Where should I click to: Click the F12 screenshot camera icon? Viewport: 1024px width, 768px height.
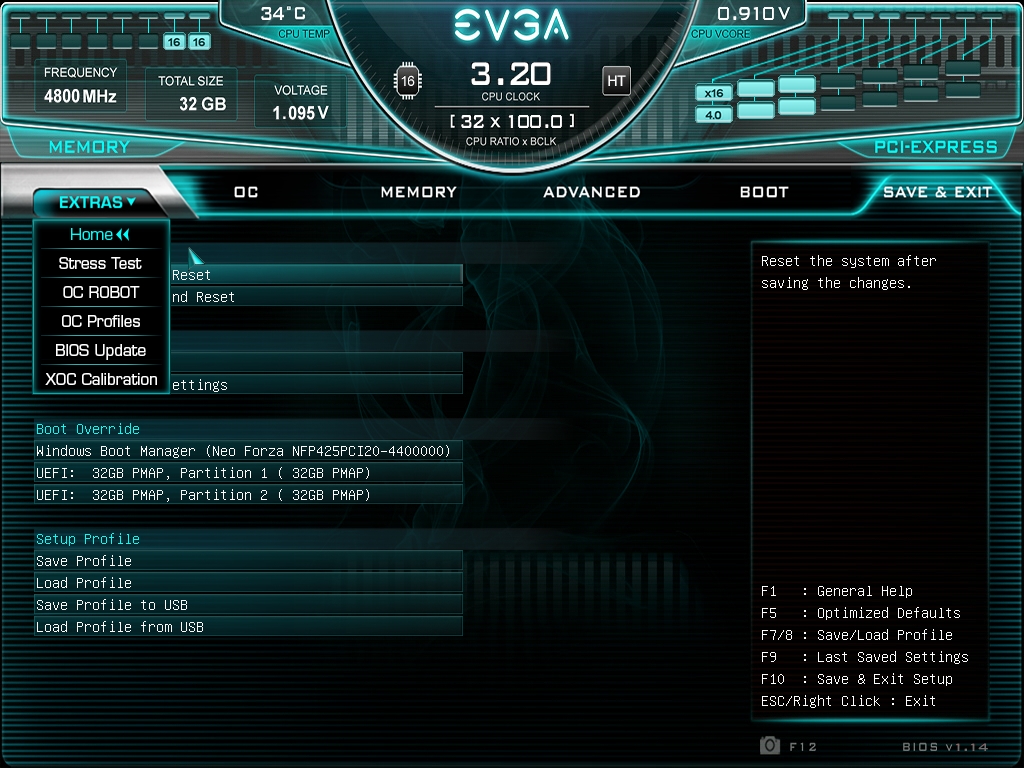pyautogui.click(x=770, y=745)
